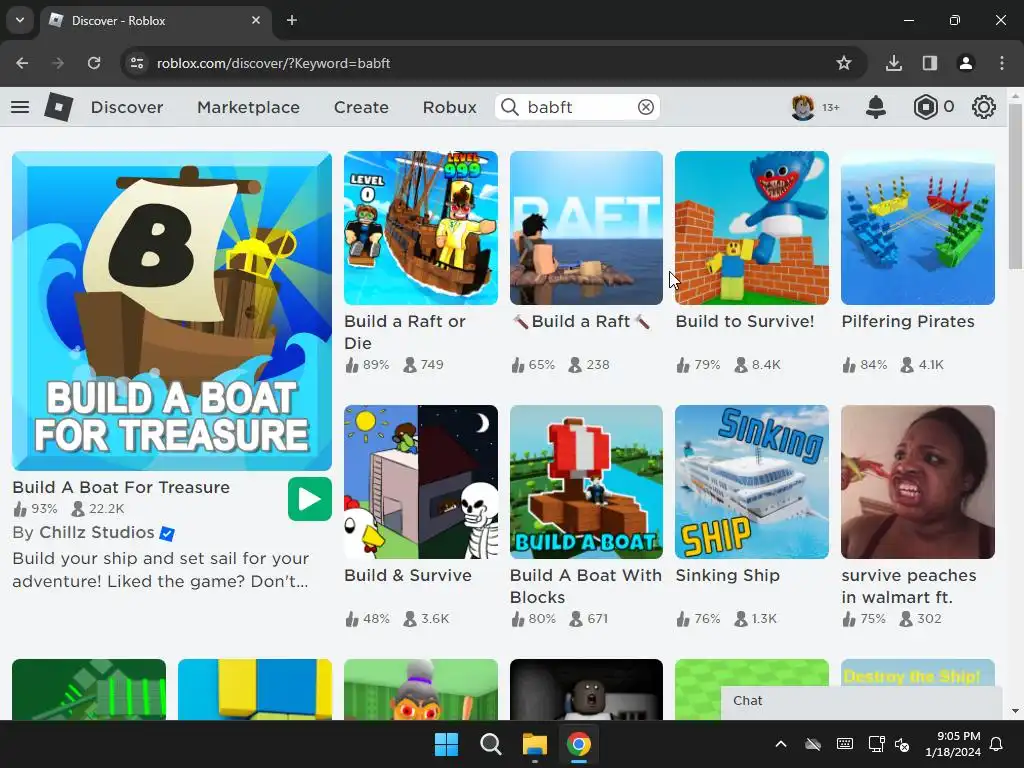This screenshot has height=768, width=1024.
Task: Open the Create menu item
Action: (x=361, y=107)
